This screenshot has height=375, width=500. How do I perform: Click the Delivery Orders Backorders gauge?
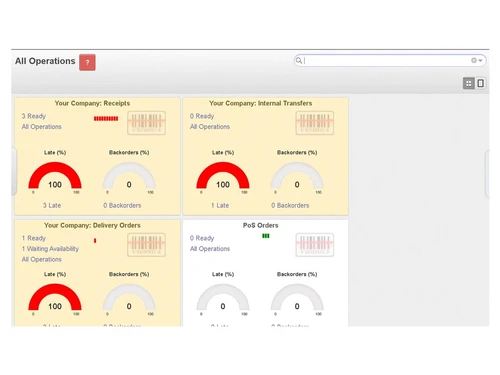129,299
